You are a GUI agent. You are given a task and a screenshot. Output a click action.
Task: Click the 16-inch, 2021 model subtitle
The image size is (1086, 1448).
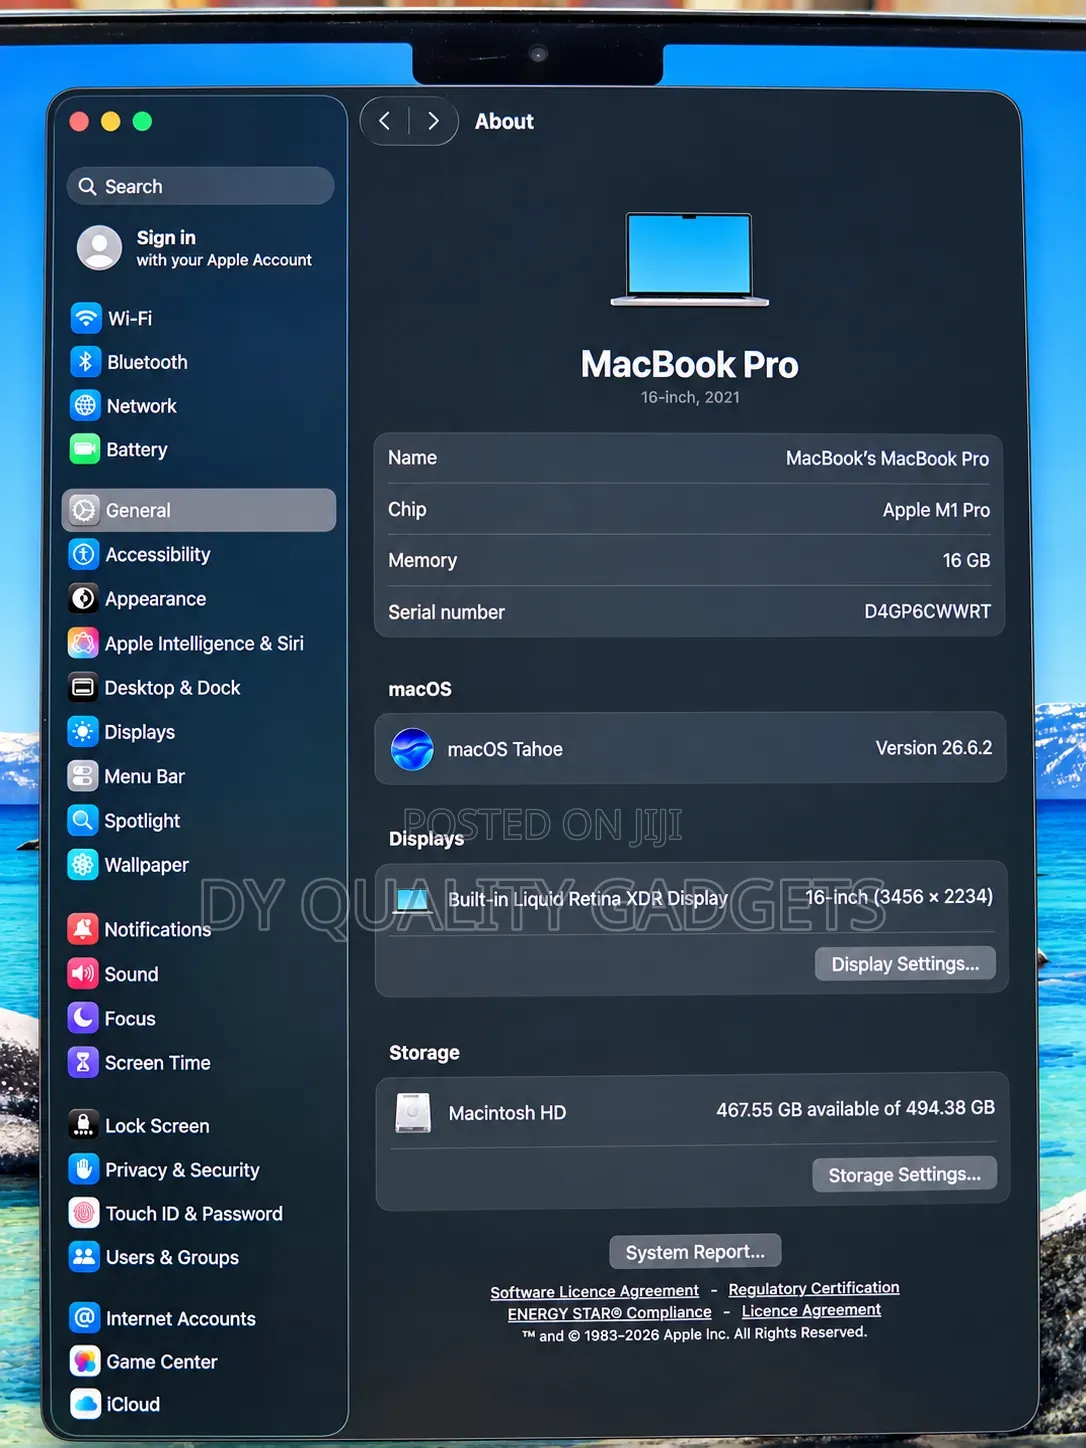click(x=690, y=397)
